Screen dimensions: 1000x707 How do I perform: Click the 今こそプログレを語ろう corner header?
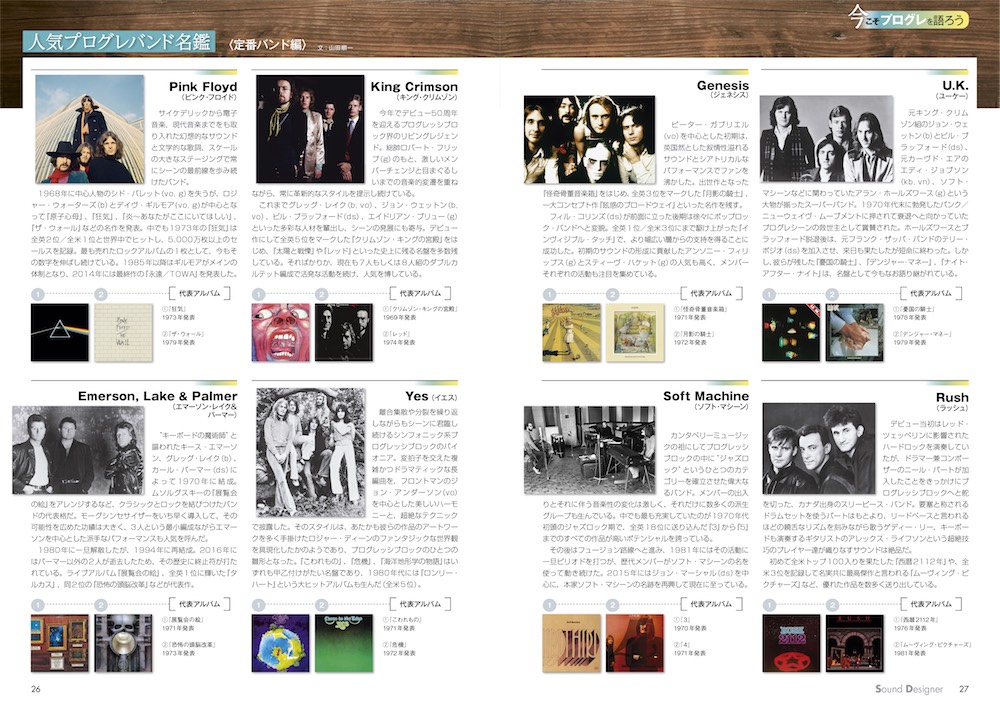pyautogui.click(x=908, y=18)
